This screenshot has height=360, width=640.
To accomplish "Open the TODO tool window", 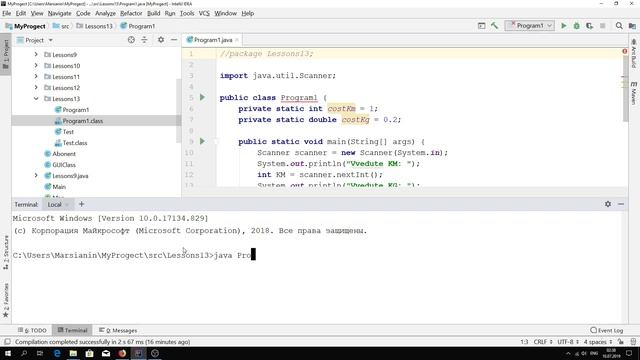I will click(x=32, y=330).
